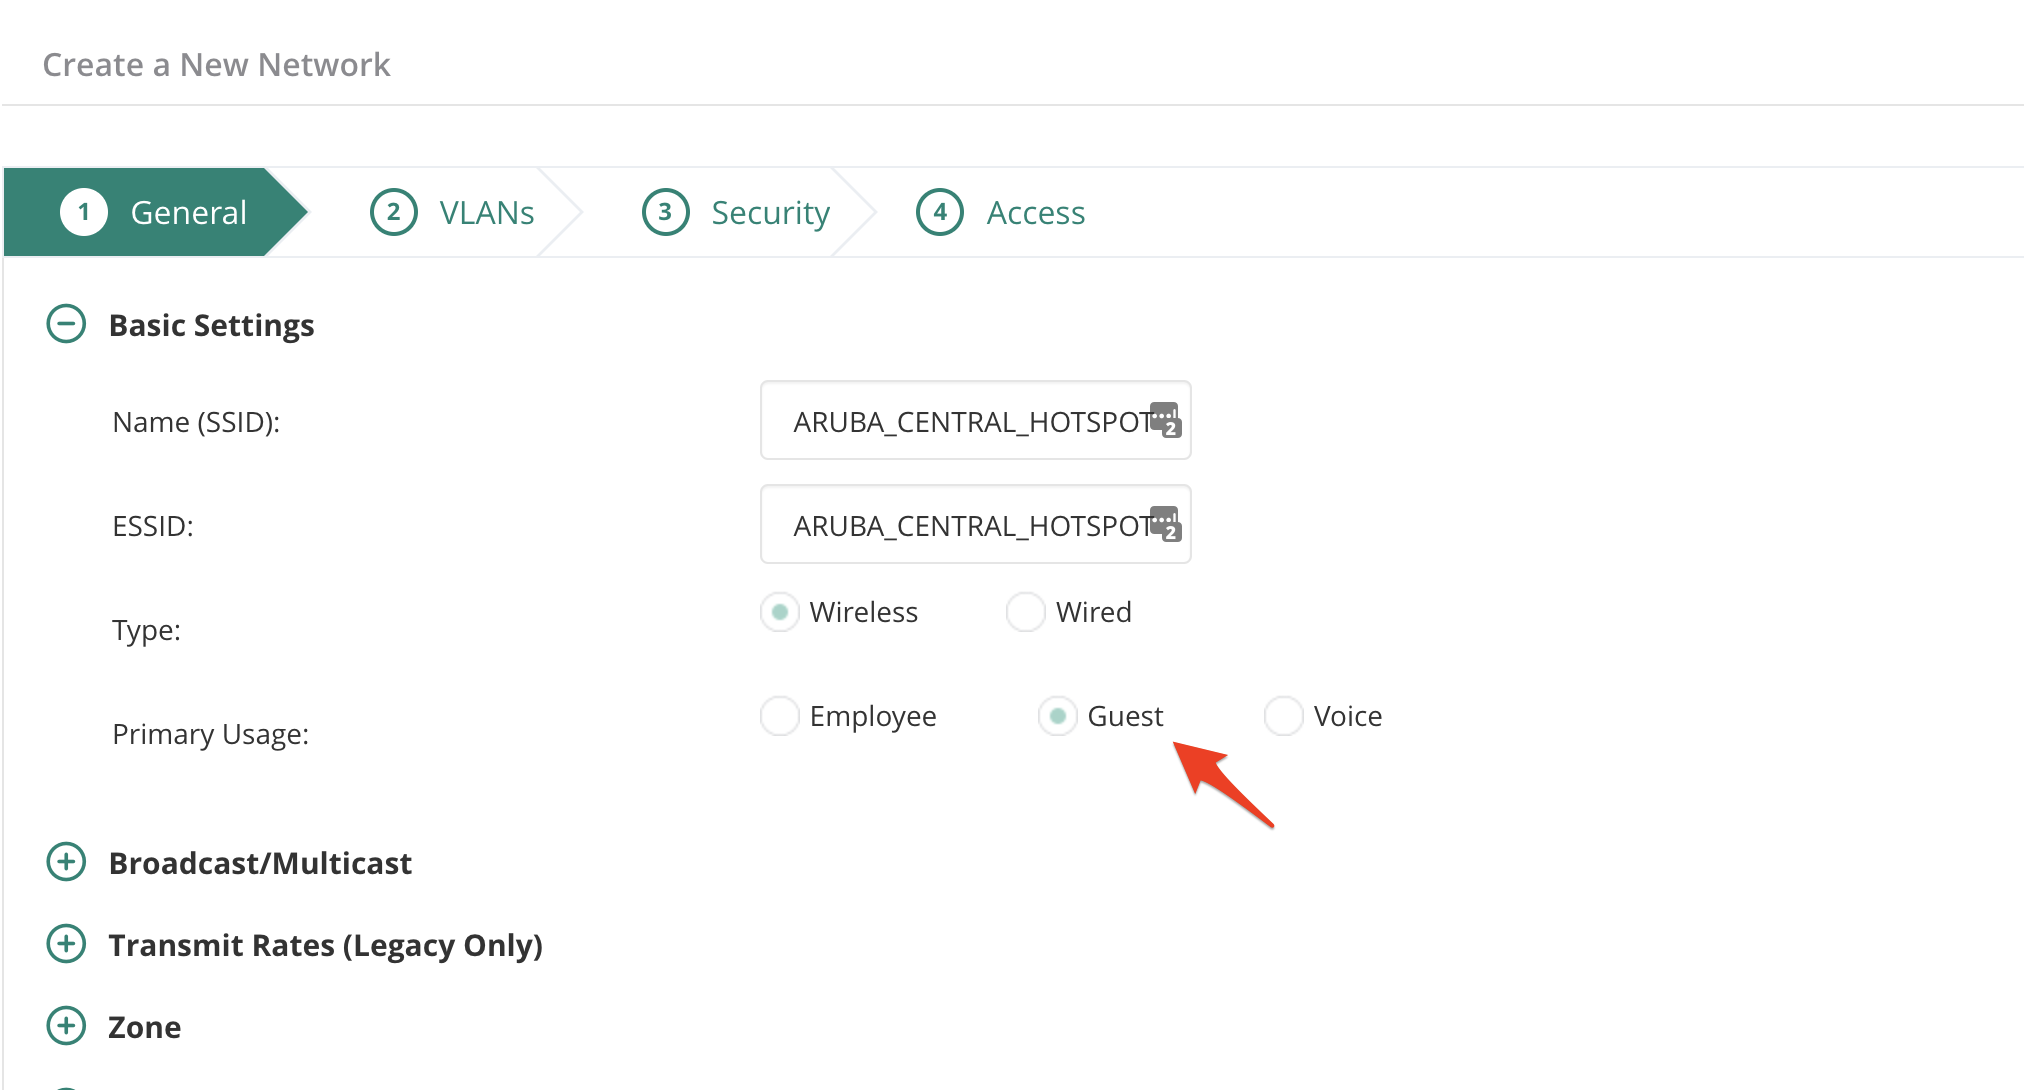
Task: Click the step 2 number circle
Action: (x=394, y=212)
